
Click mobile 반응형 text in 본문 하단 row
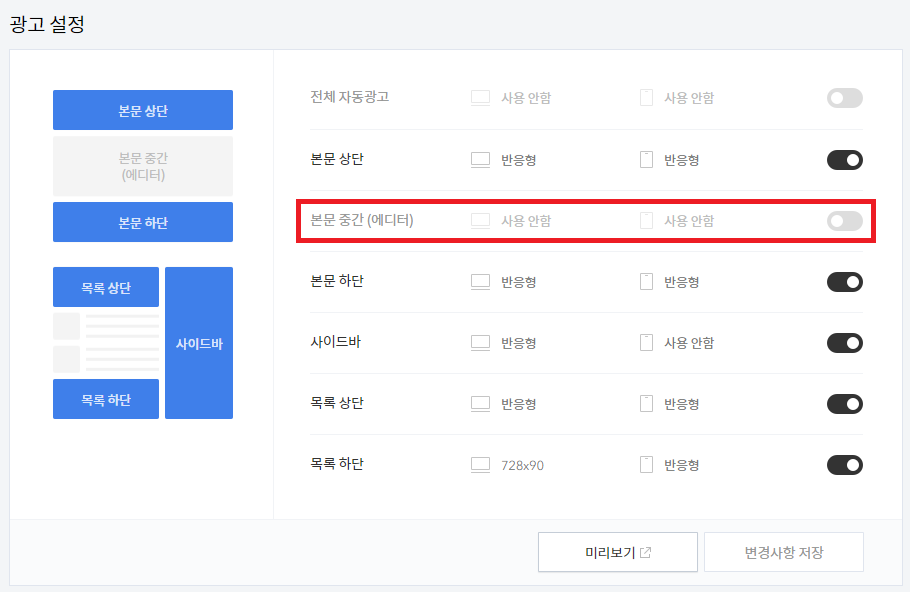click(x=681, y=282)
